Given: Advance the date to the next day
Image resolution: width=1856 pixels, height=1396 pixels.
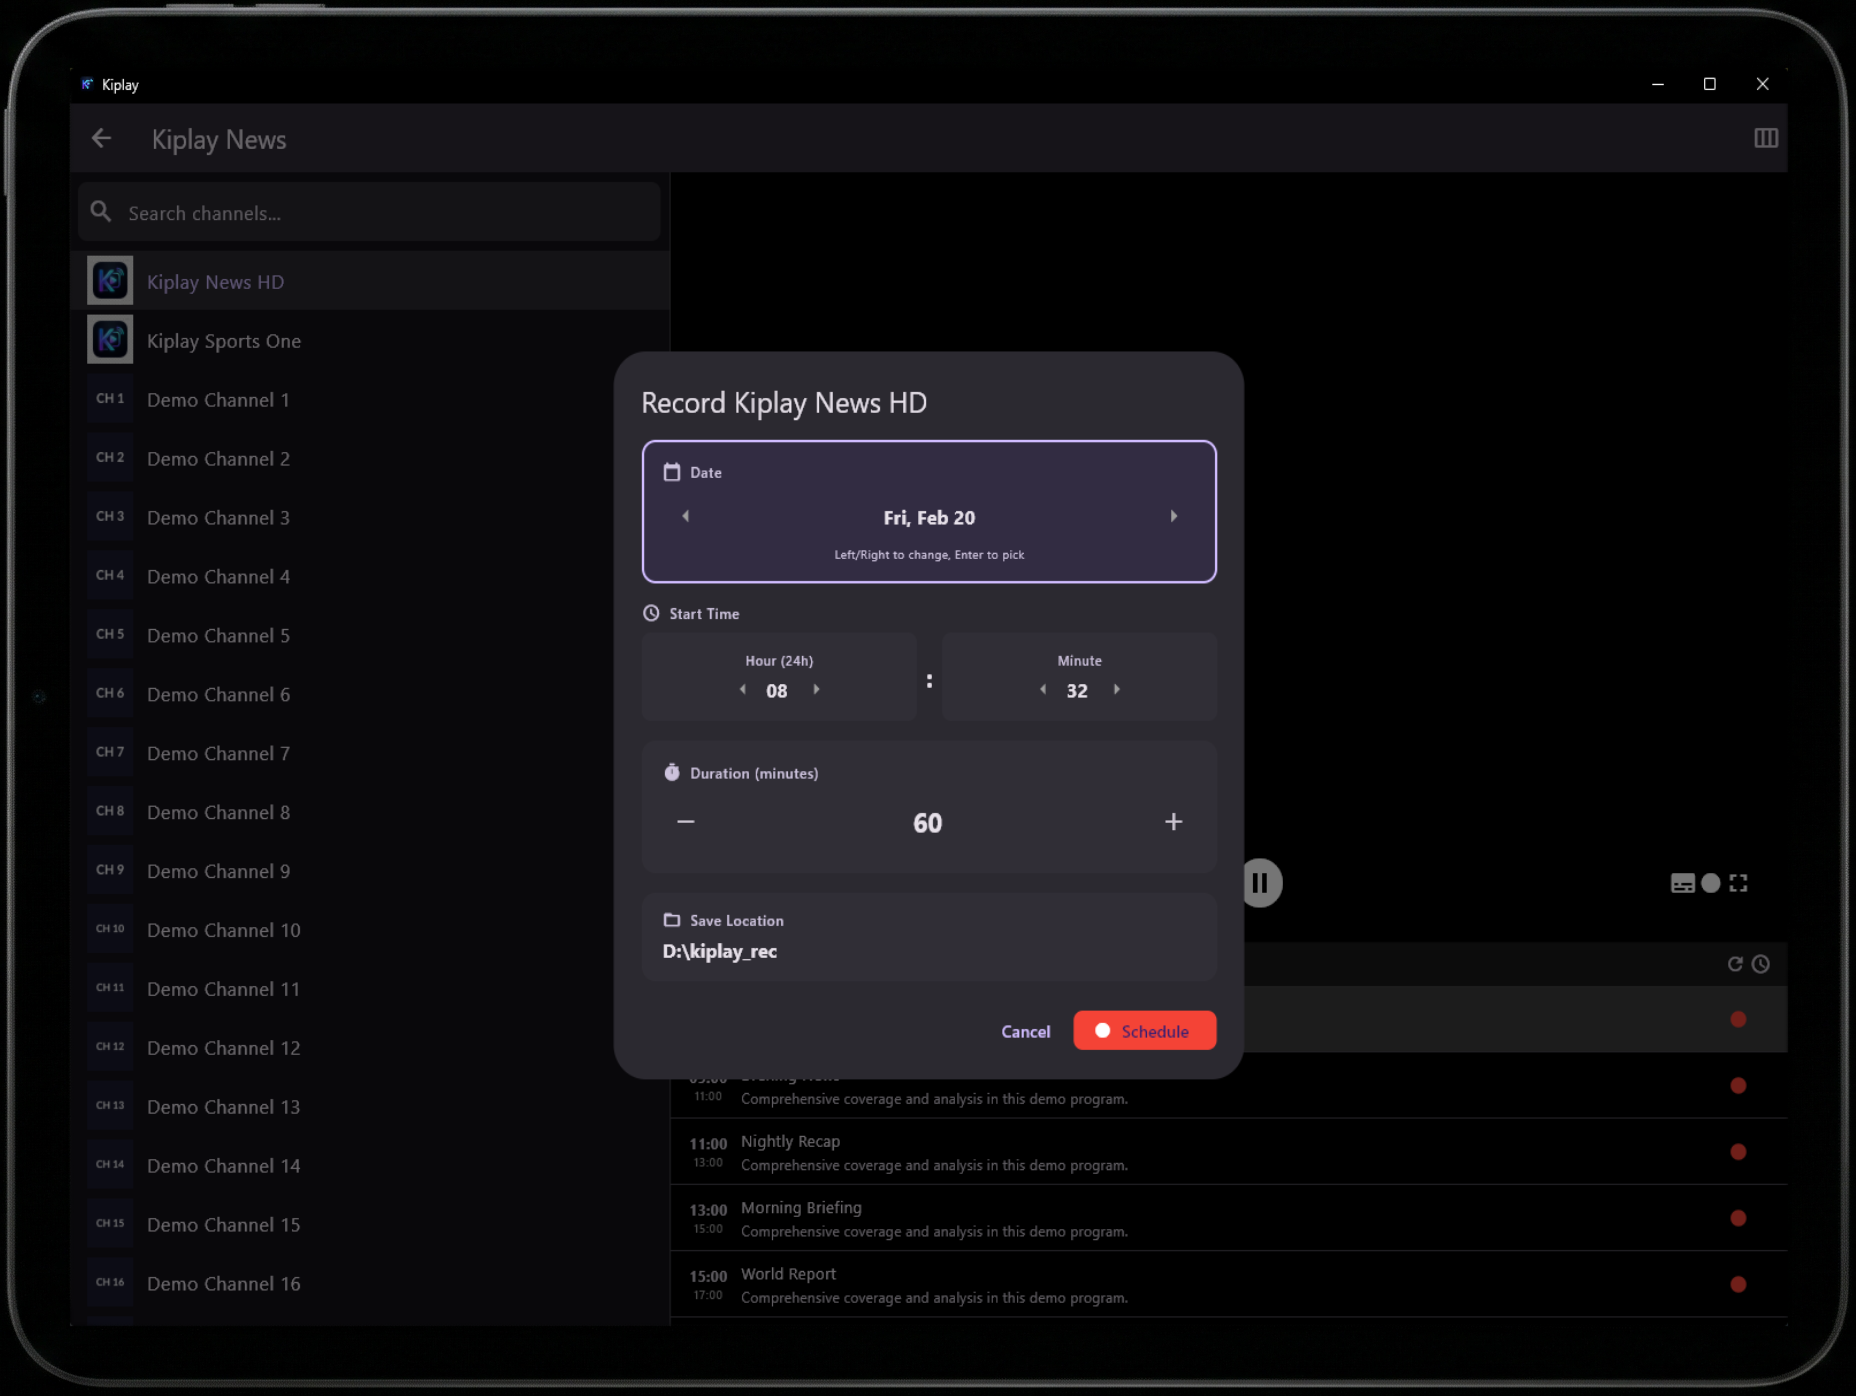Looking at the screenshot, I should (x=1173, y=516).
